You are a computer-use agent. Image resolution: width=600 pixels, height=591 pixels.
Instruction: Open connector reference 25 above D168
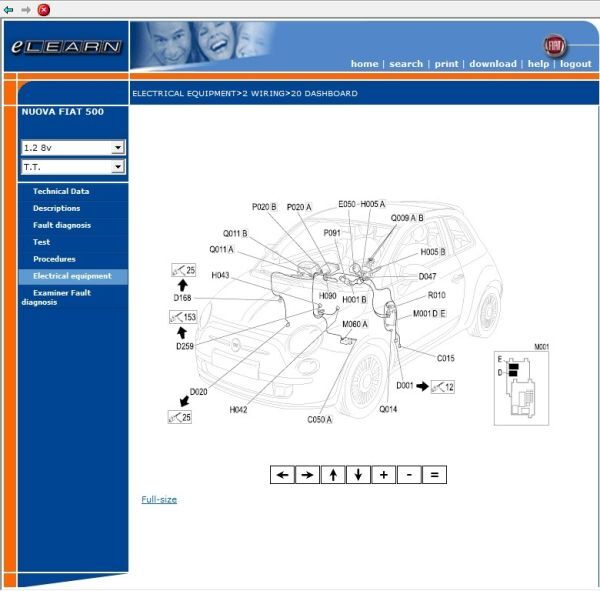pos(184,270)
